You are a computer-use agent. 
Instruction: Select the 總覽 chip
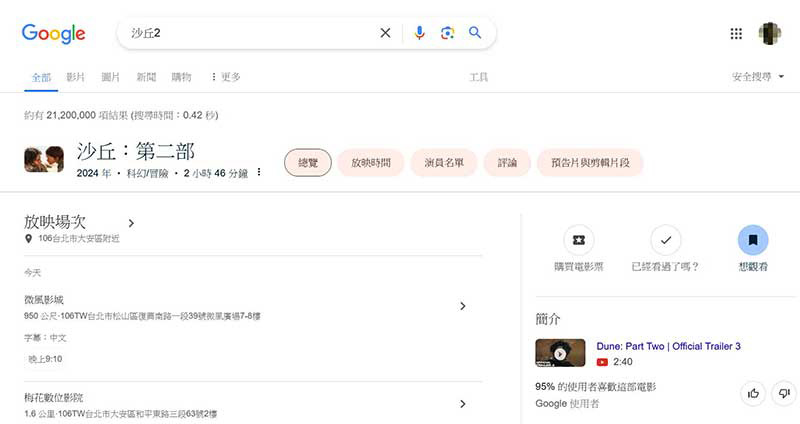pyautogui.click(x=308, y=163)
